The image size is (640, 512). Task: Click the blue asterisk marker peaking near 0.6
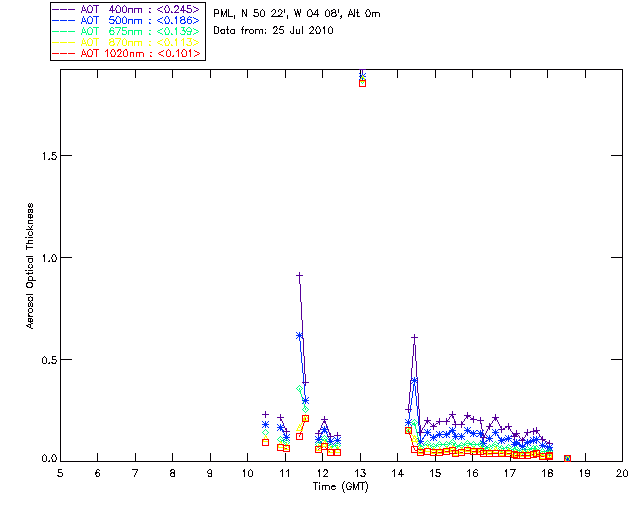pos(299,336)
